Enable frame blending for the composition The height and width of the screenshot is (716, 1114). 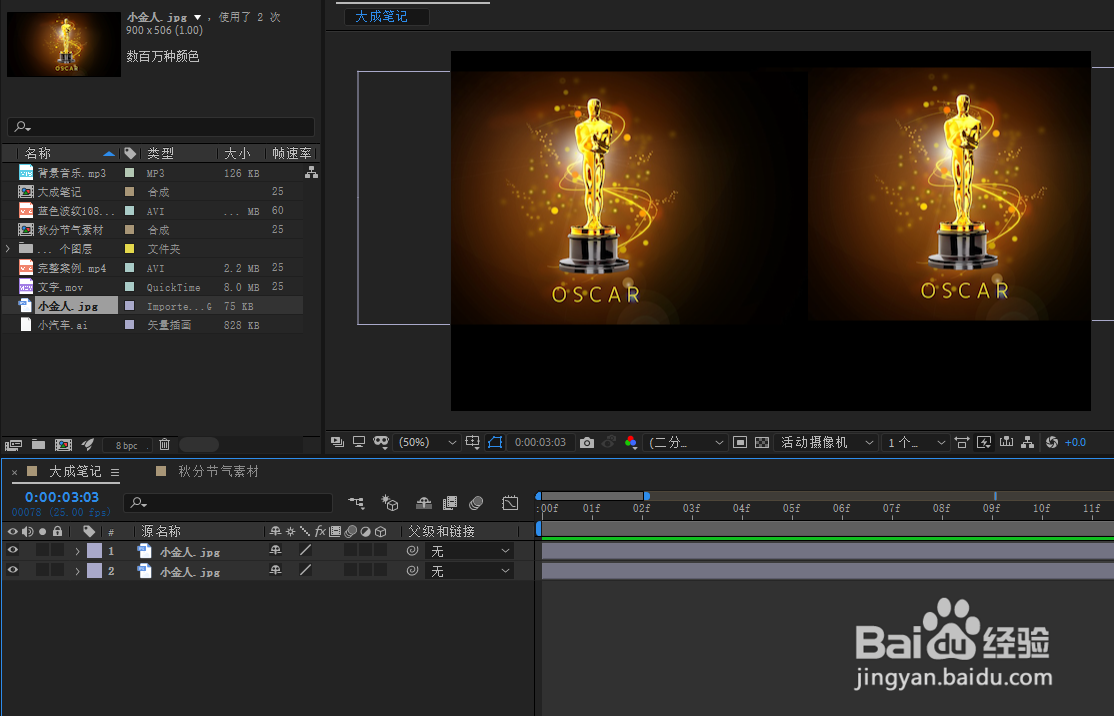450,503
